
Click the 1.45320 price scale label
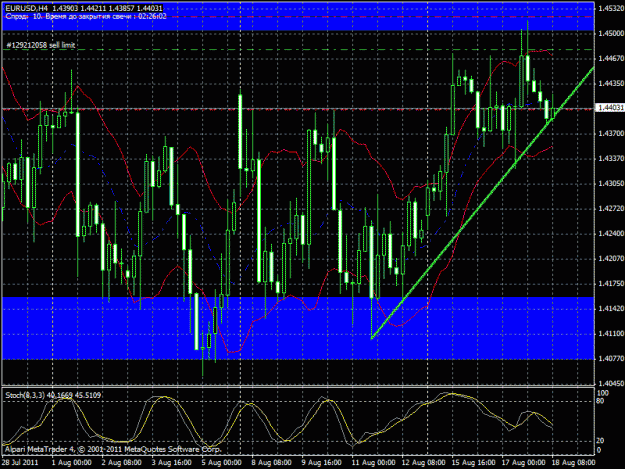[611, 8]
